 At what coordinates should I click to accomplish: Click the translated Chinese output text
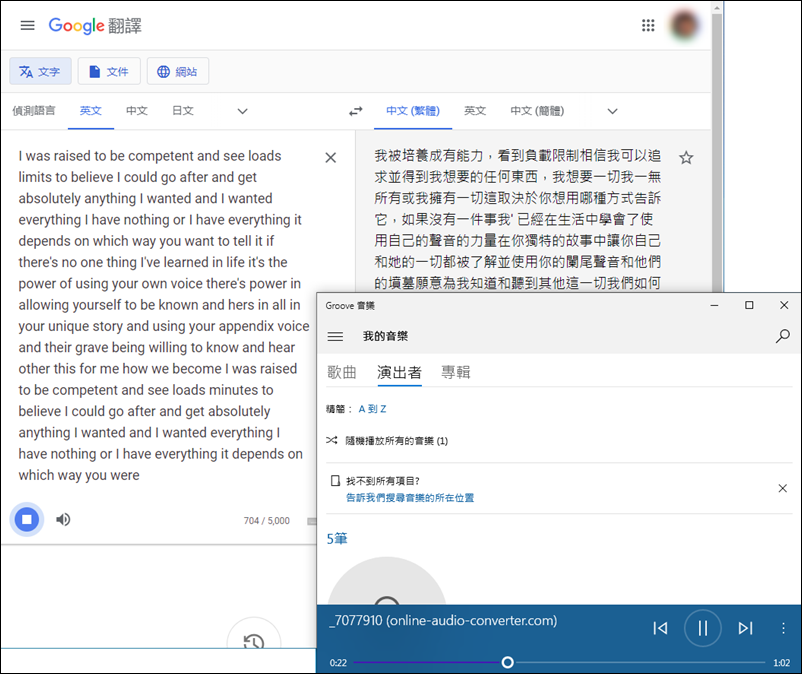coord(518,219)
